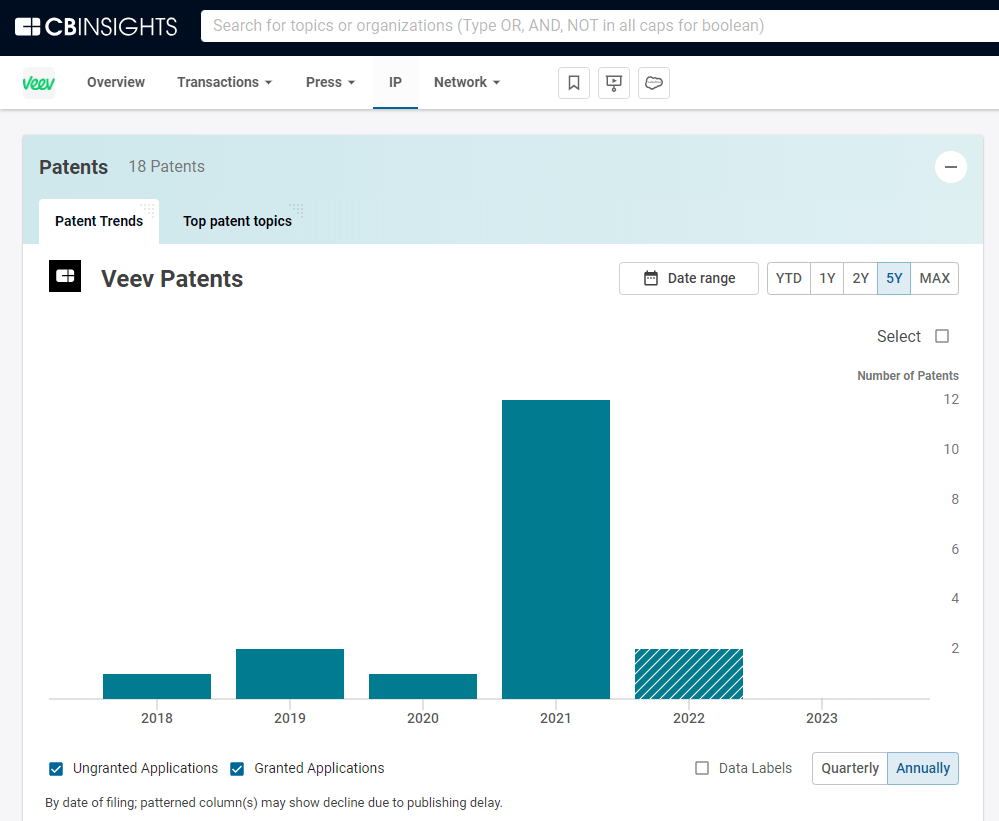Bookmark this company profile
Screen dimensions: 999x821
point(574,83)
